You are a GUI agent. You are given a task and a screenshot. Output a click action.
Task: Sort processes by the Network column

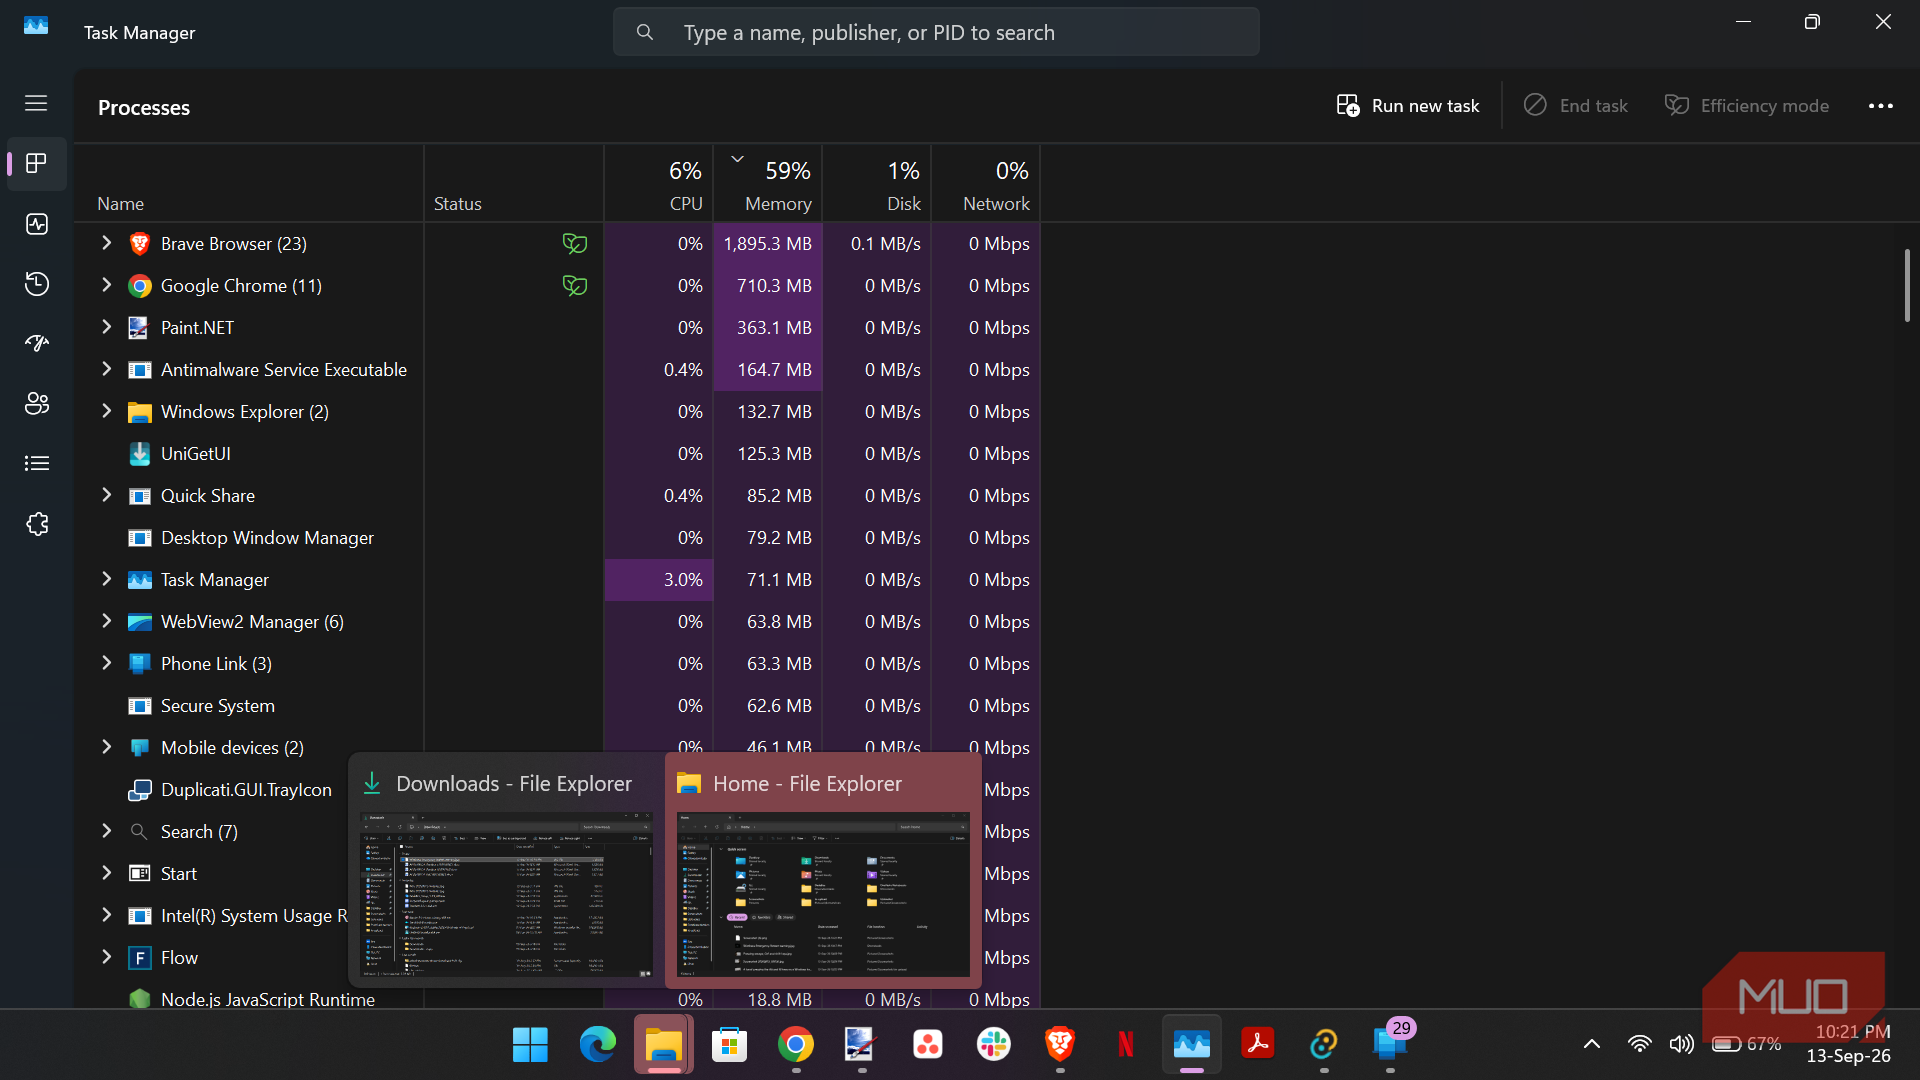click(x=986, y=184)
